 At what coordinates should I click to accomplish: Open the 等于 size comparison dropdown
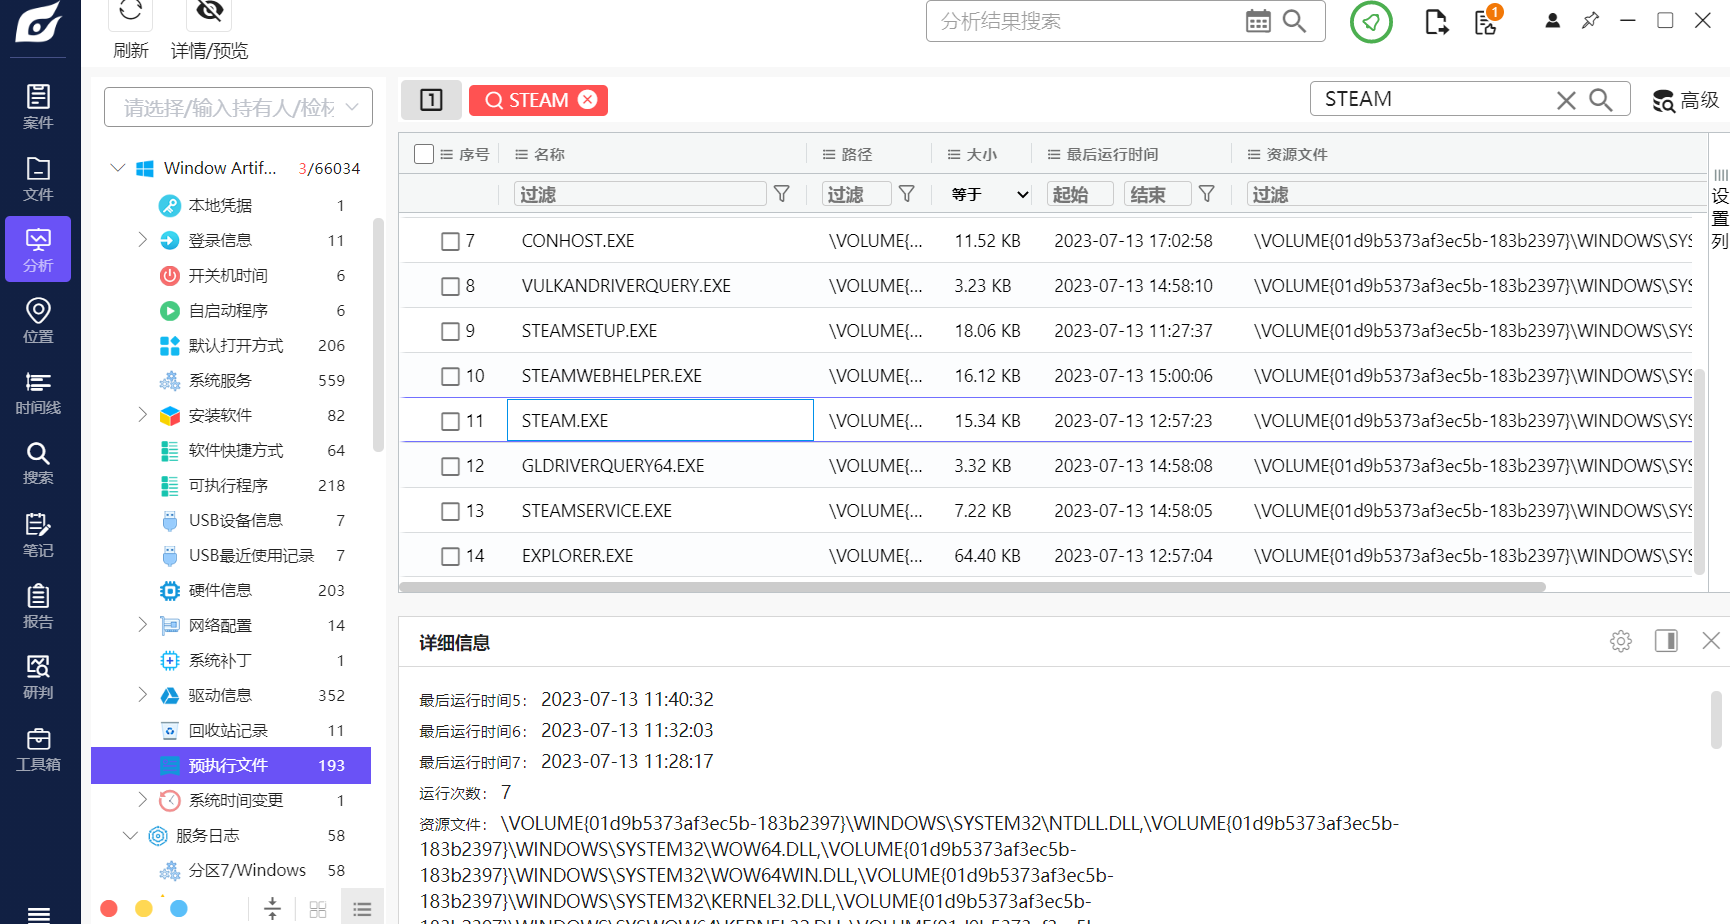[x=990, y=194]
